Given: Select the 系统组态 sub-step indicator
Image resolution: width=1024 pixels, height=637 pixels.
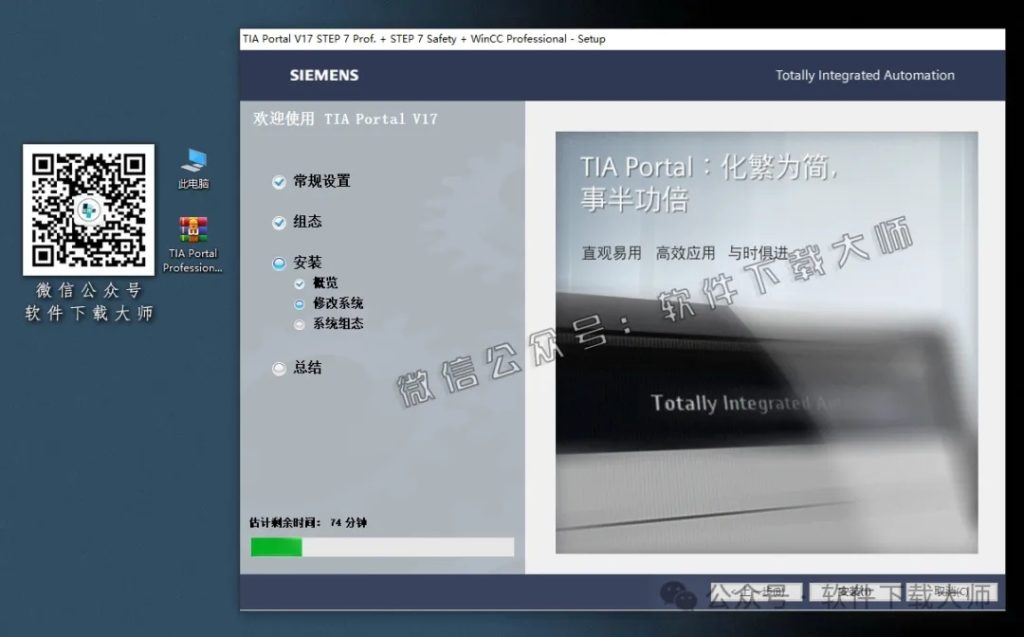Looking at the screenshot, I should [x=299, y=323].
